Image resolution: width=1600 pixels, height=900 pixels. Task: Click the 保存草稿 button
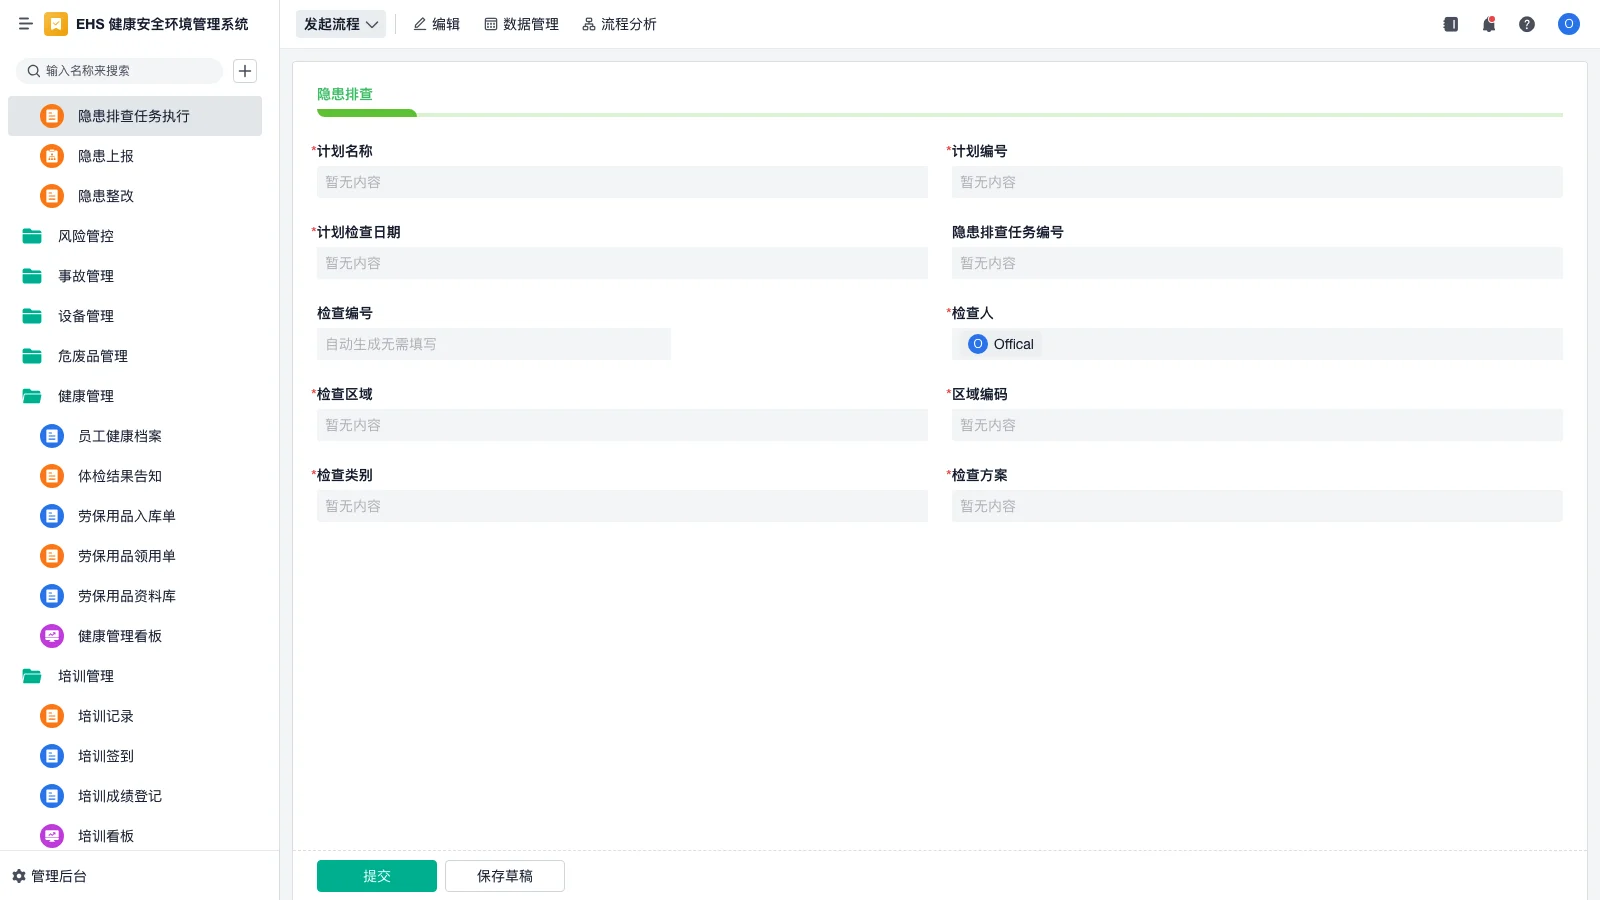click(x=505, y=876)
